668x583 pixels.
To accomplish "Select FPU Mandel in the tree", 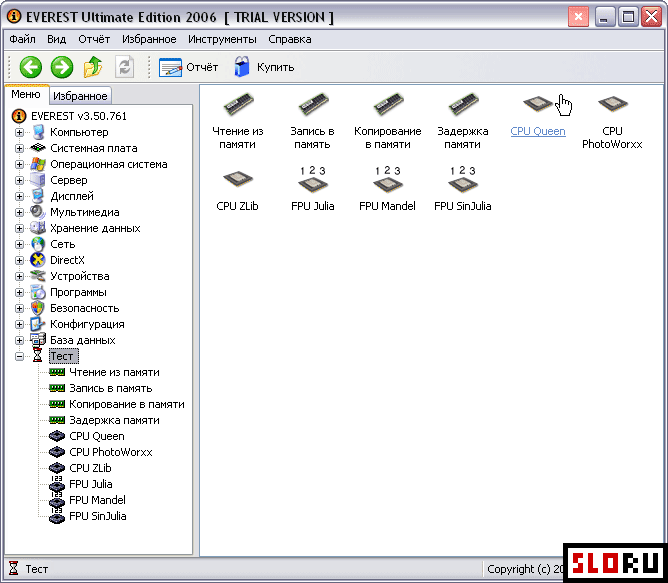I will pyautogui.click(x=98, y=500).
